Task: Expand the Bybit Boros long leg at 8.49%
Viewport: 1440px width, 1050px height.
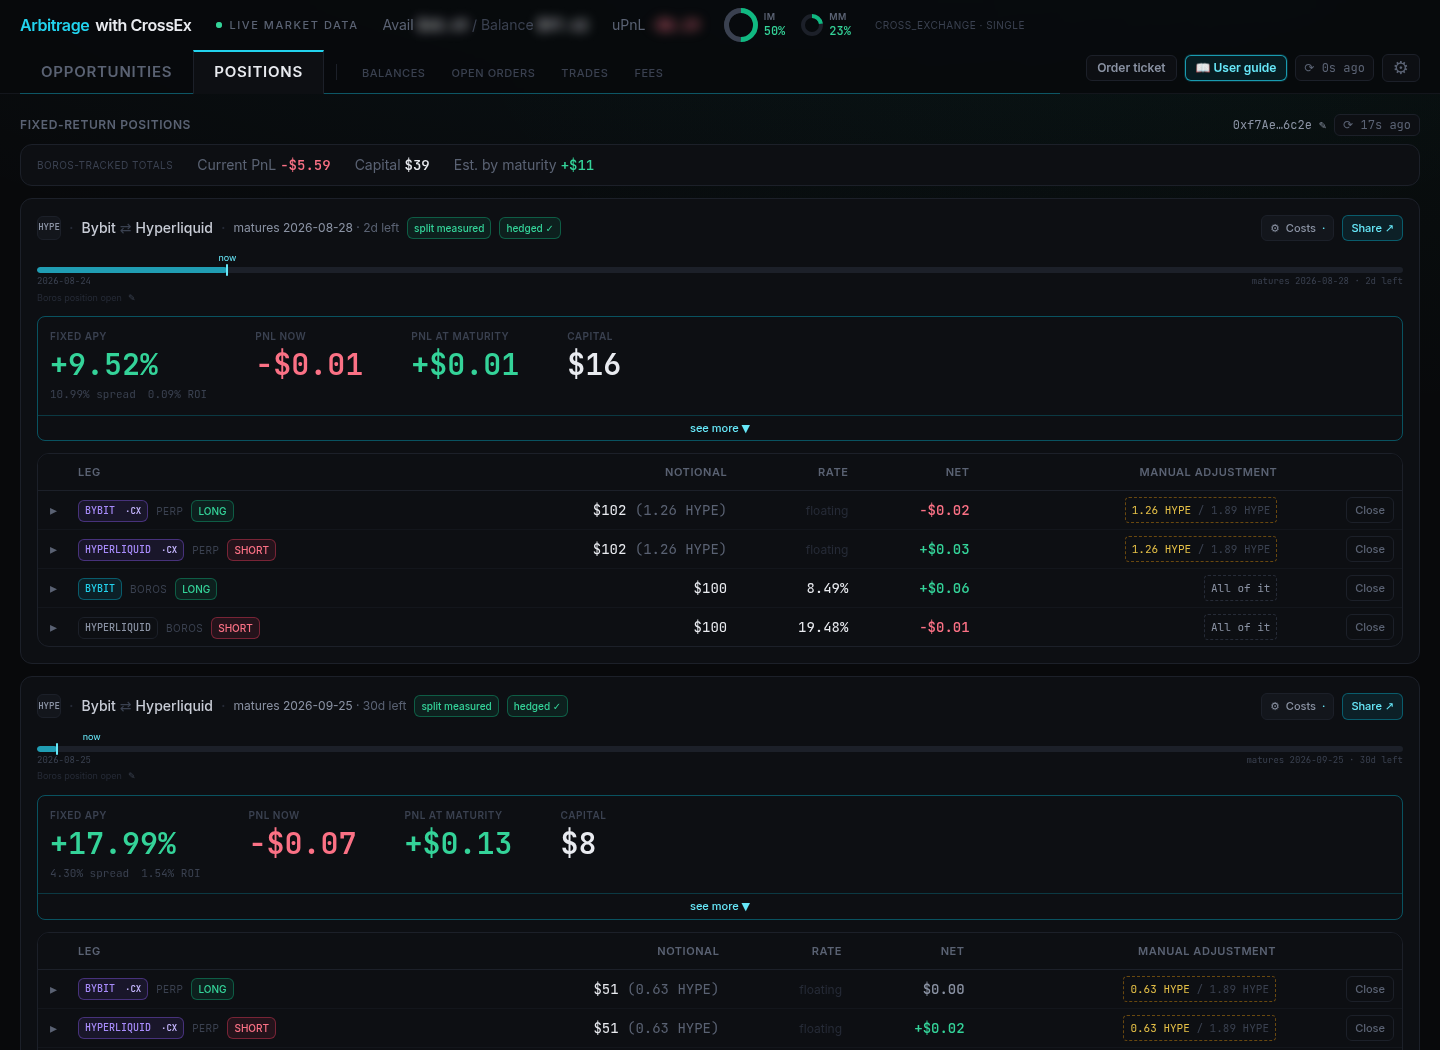Action: (x=54, y=589)
